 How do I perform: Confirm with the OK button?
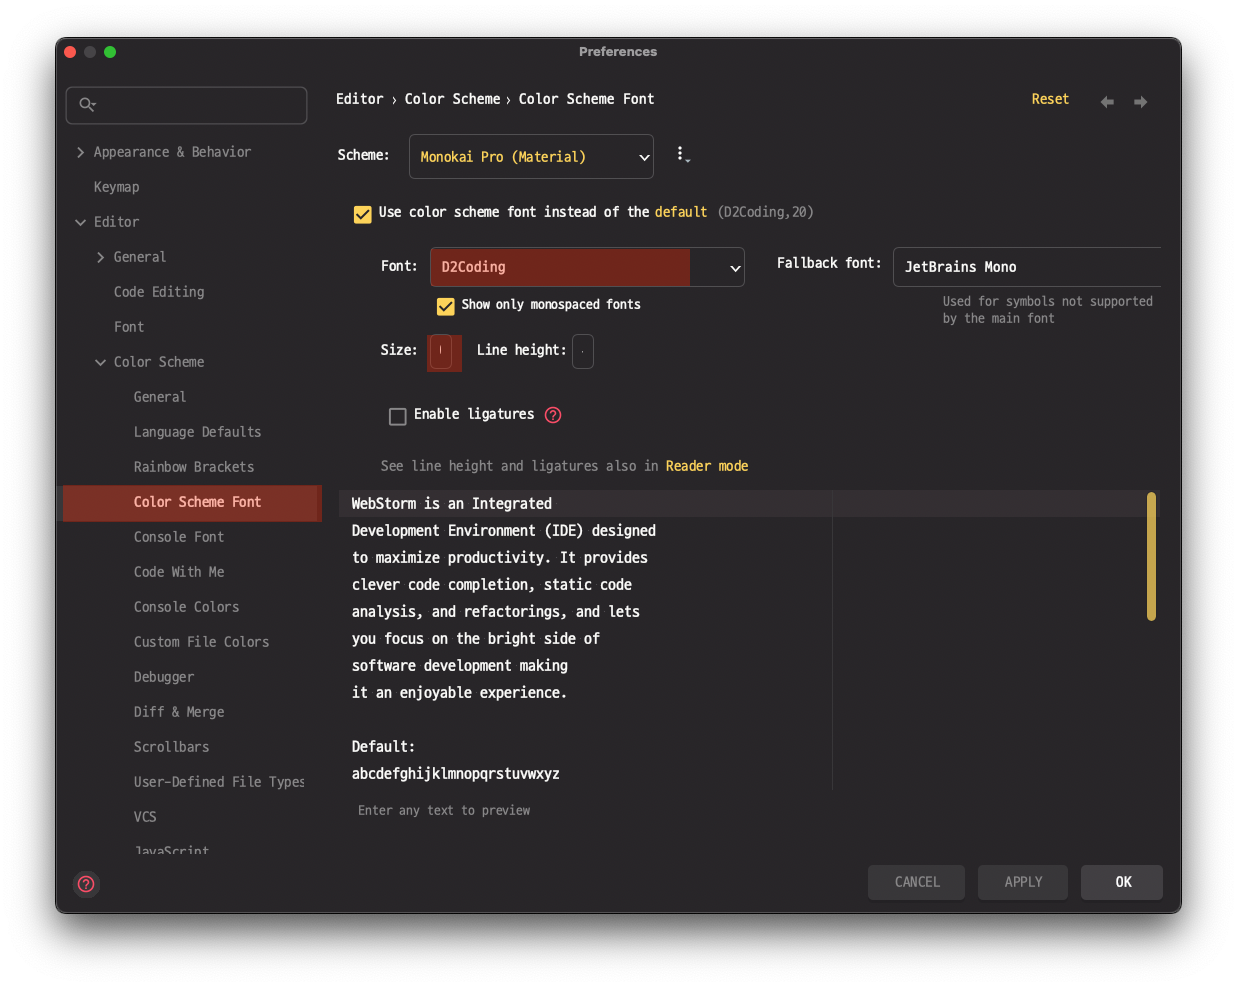tap(1122, 882)
